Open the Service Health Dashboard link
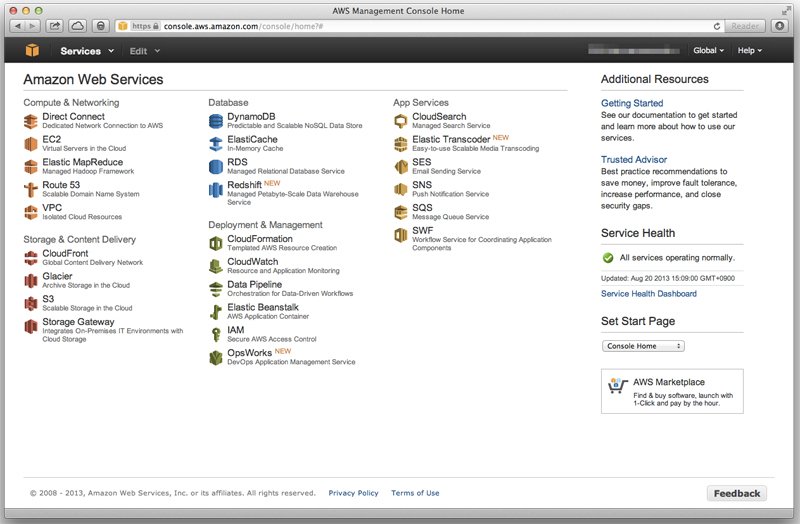This screenshot has height=524, width=800. coord(648,294)
